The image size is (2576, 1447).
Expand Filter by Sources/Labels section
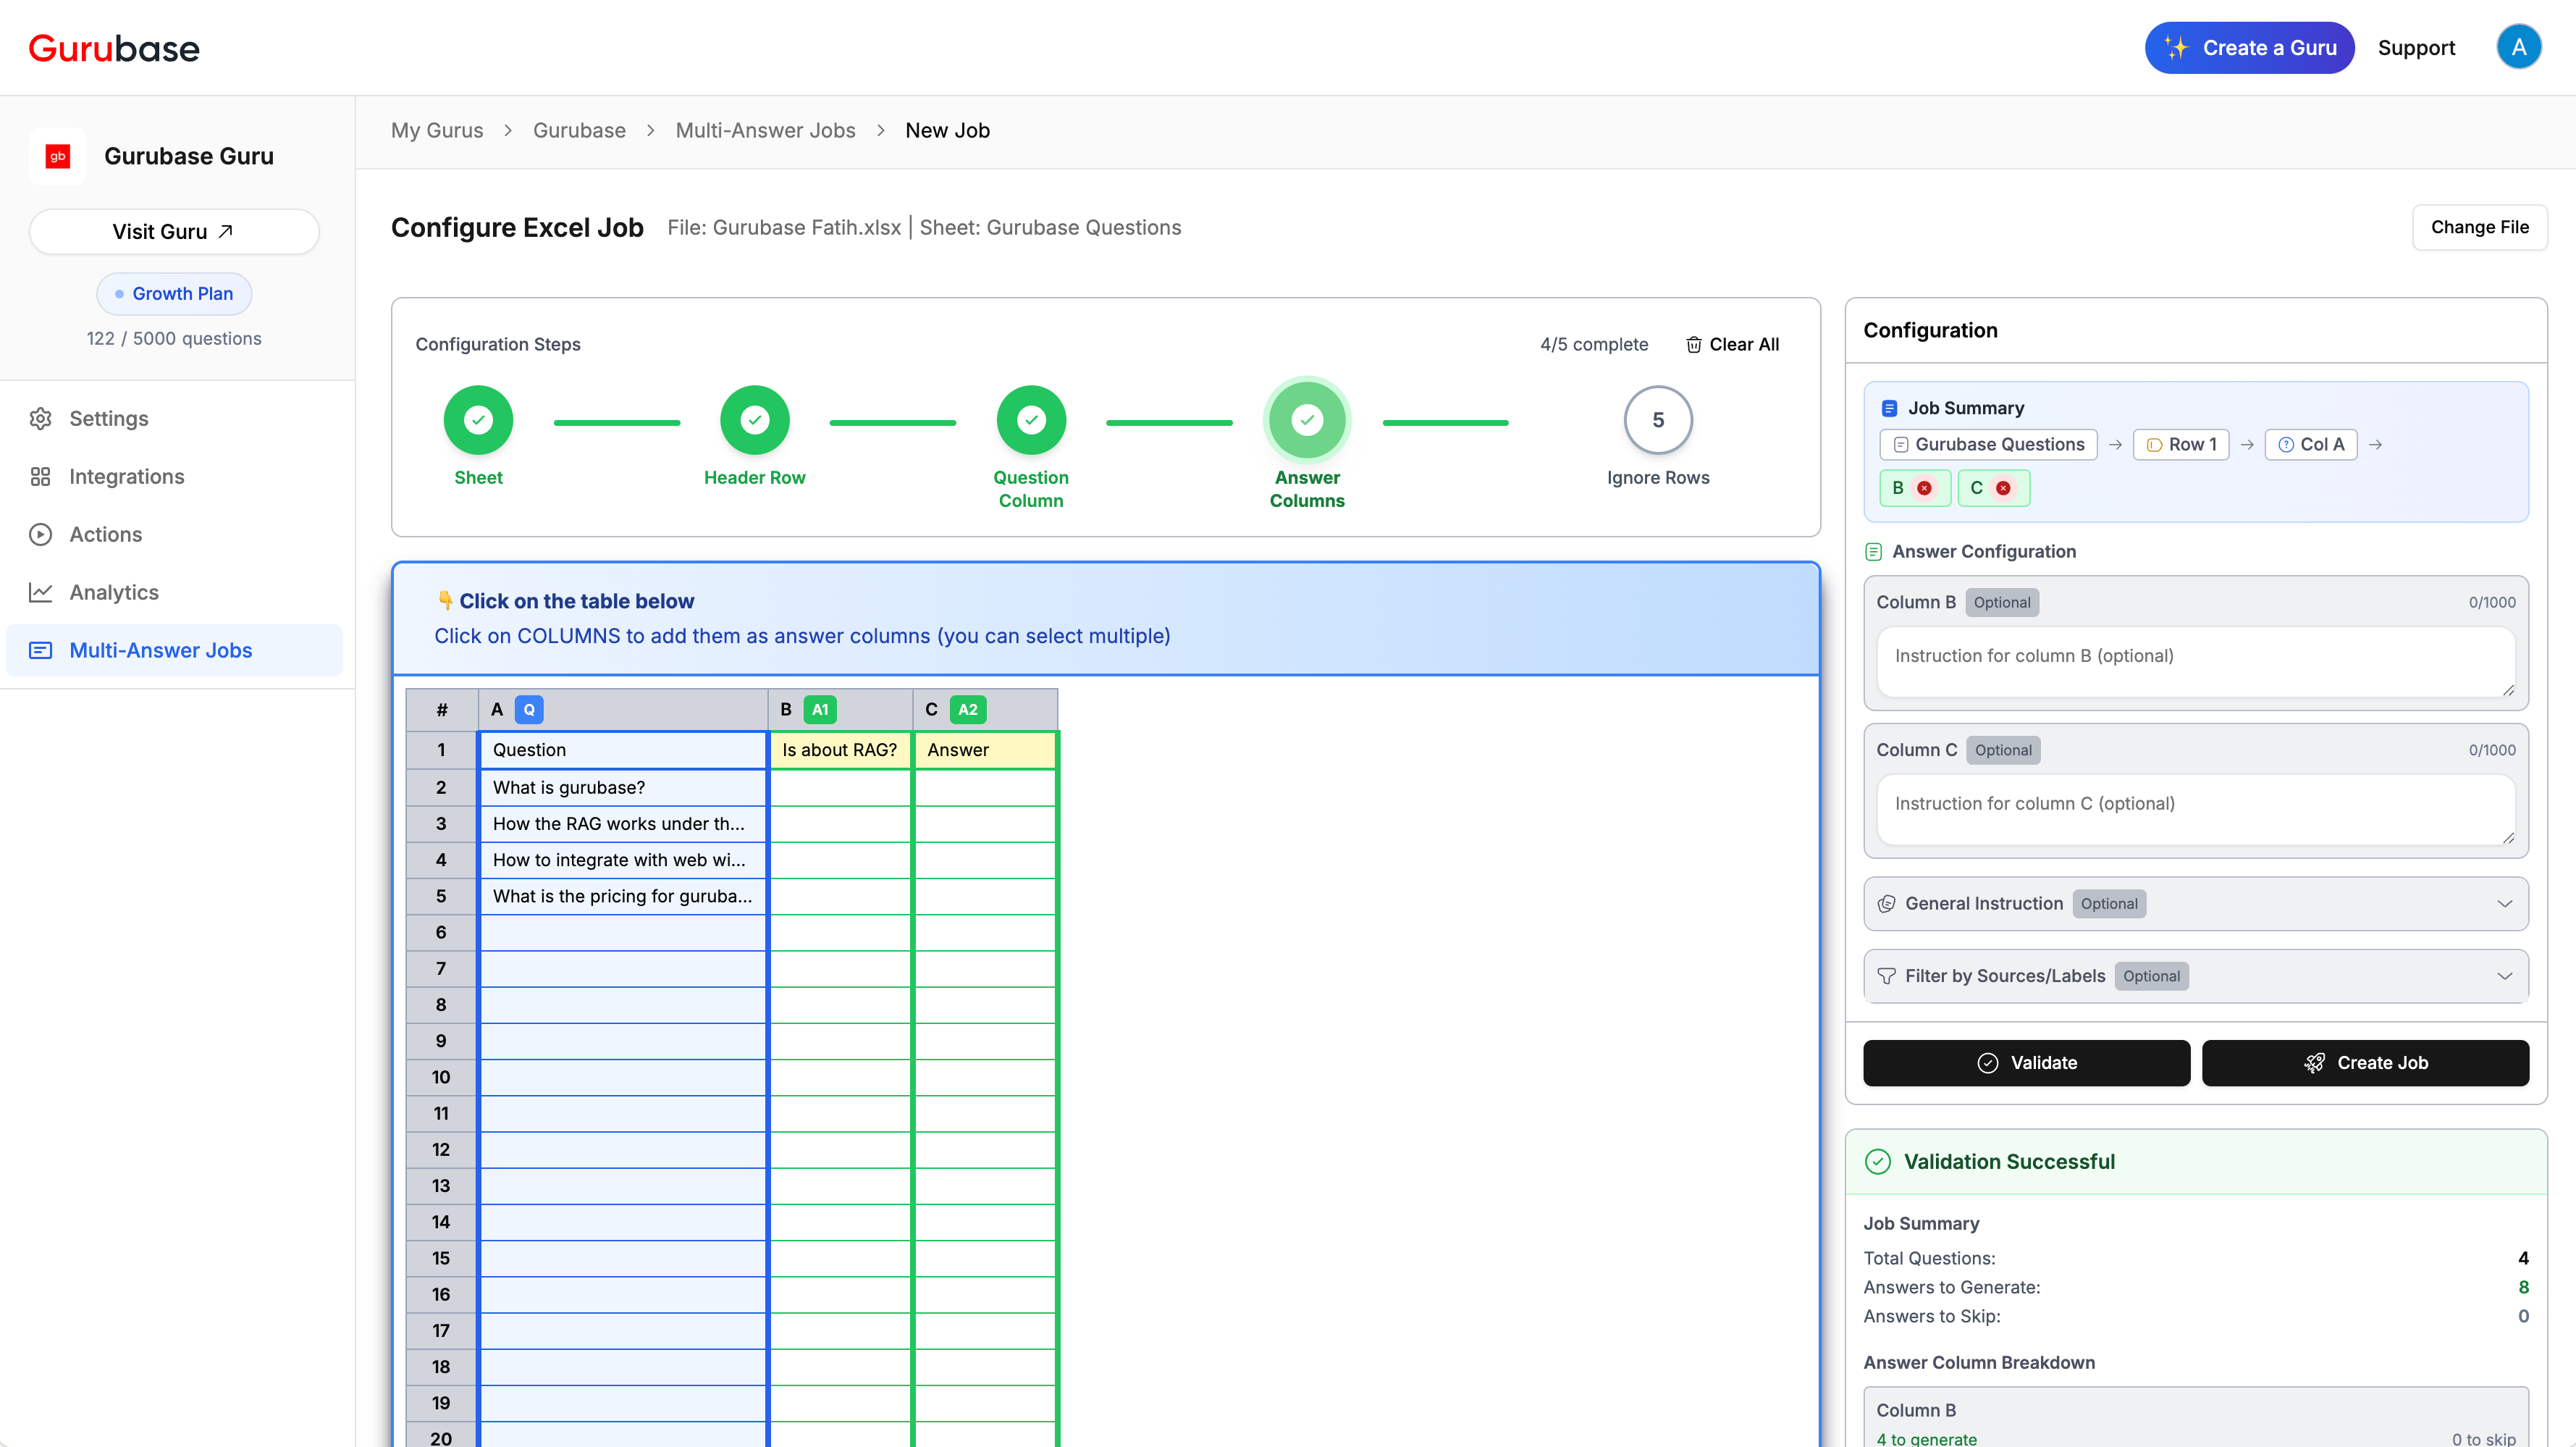(2195, 975)
